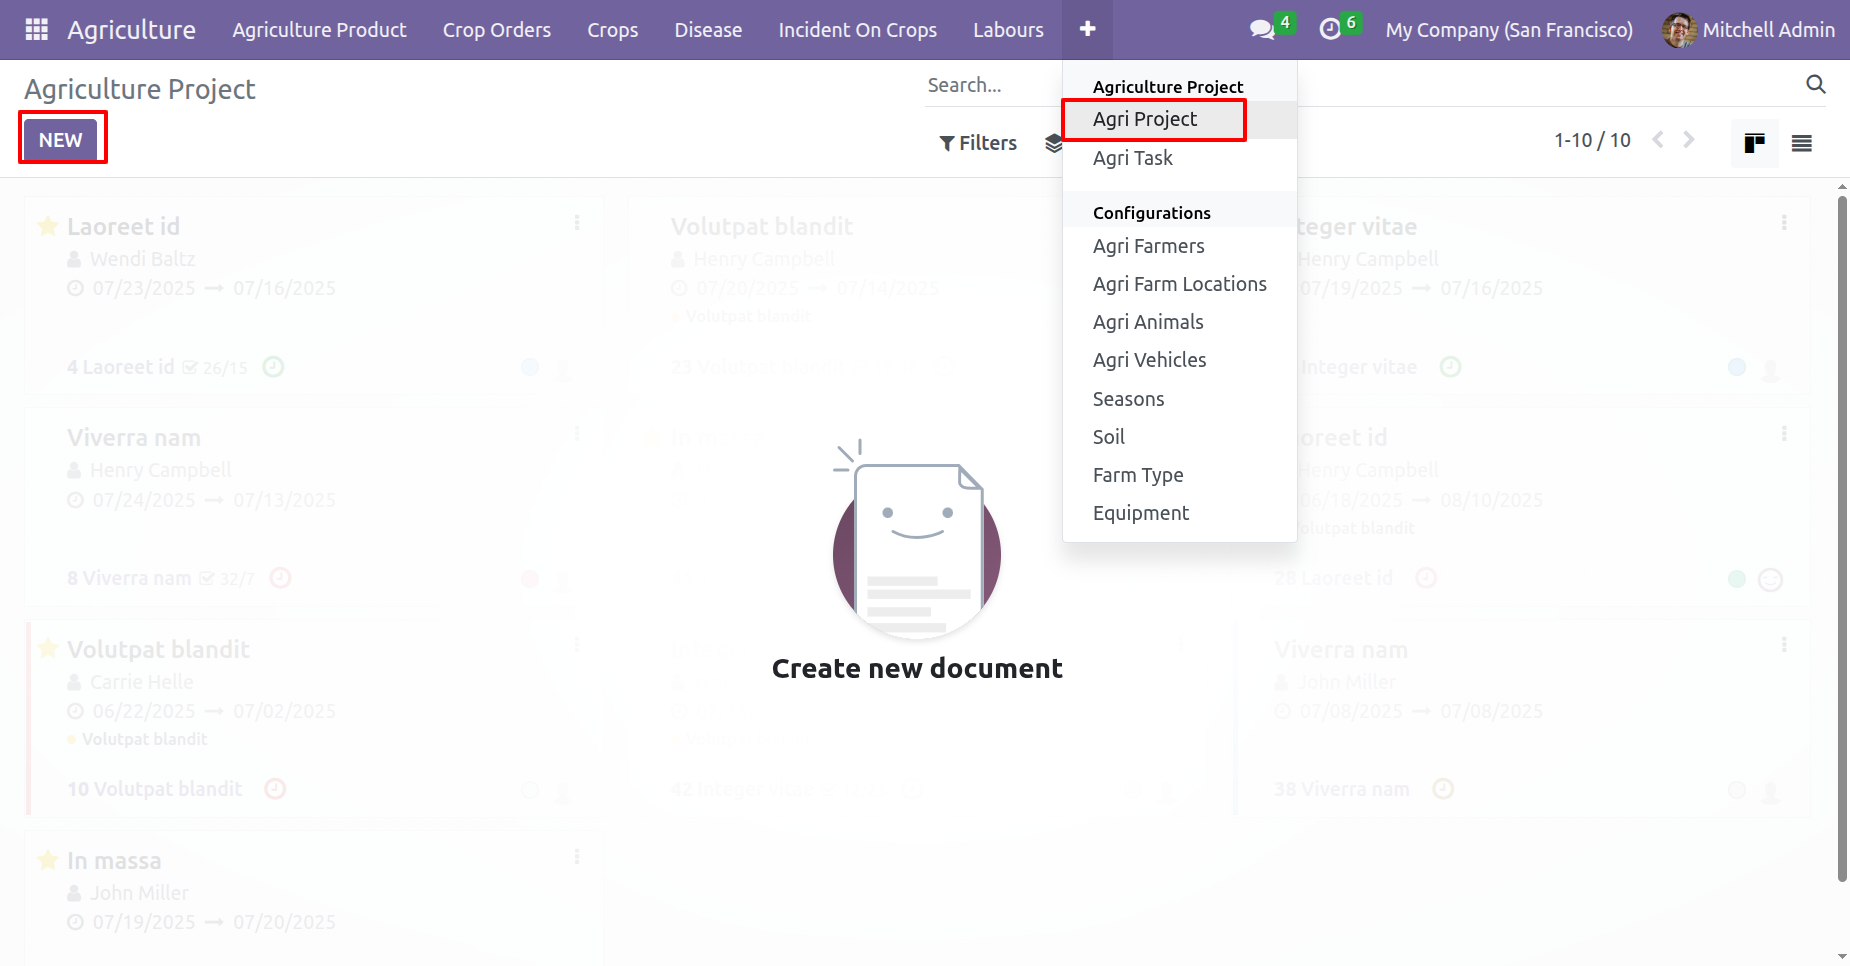Open Mitchell Admin user menu
This screenshot has width=1850, height=966.
pos(1748,30)
